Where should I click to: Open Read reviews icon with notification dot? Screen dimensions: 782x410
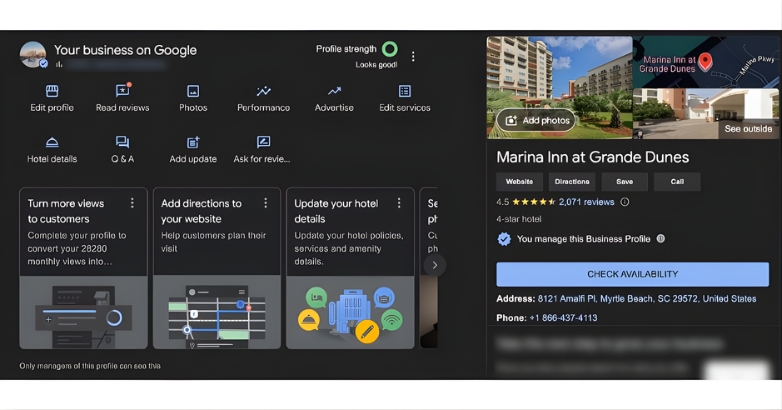(123, 90)
